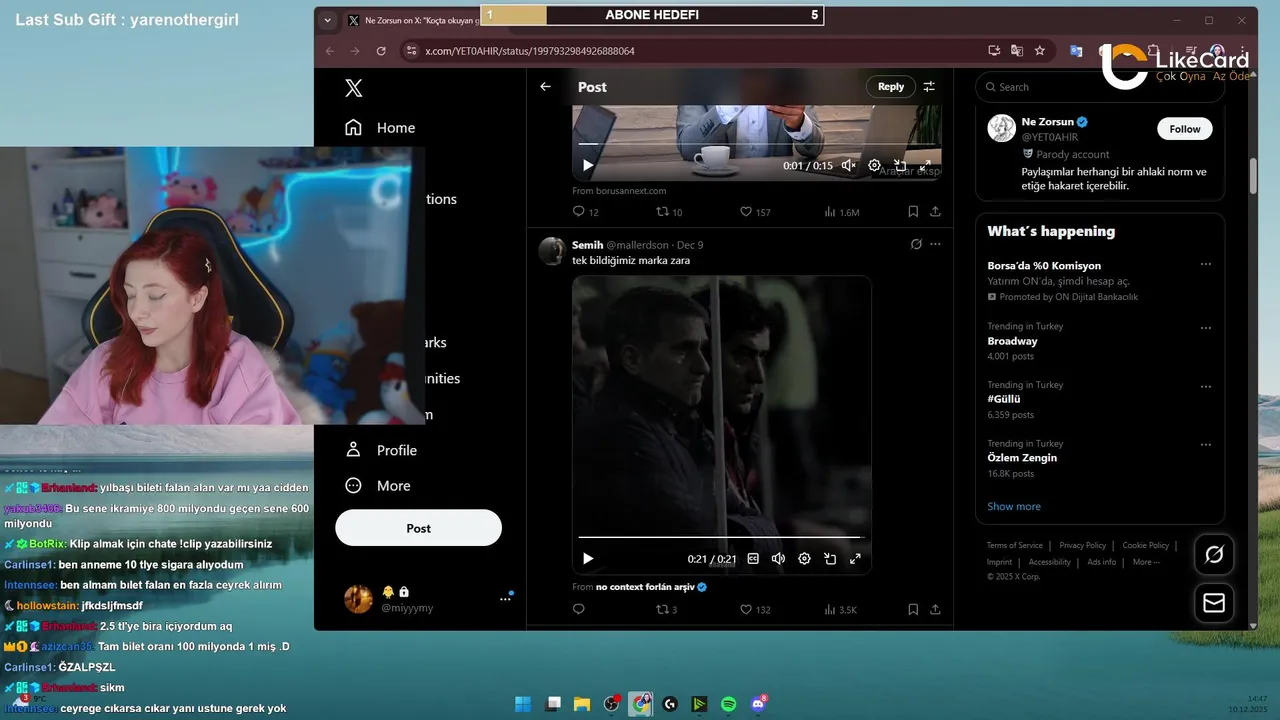Image resolution: width=1280 pixels, height=720 pixels.
Task: Go back using the Post header arrow
Action: [x=545, y=87]
